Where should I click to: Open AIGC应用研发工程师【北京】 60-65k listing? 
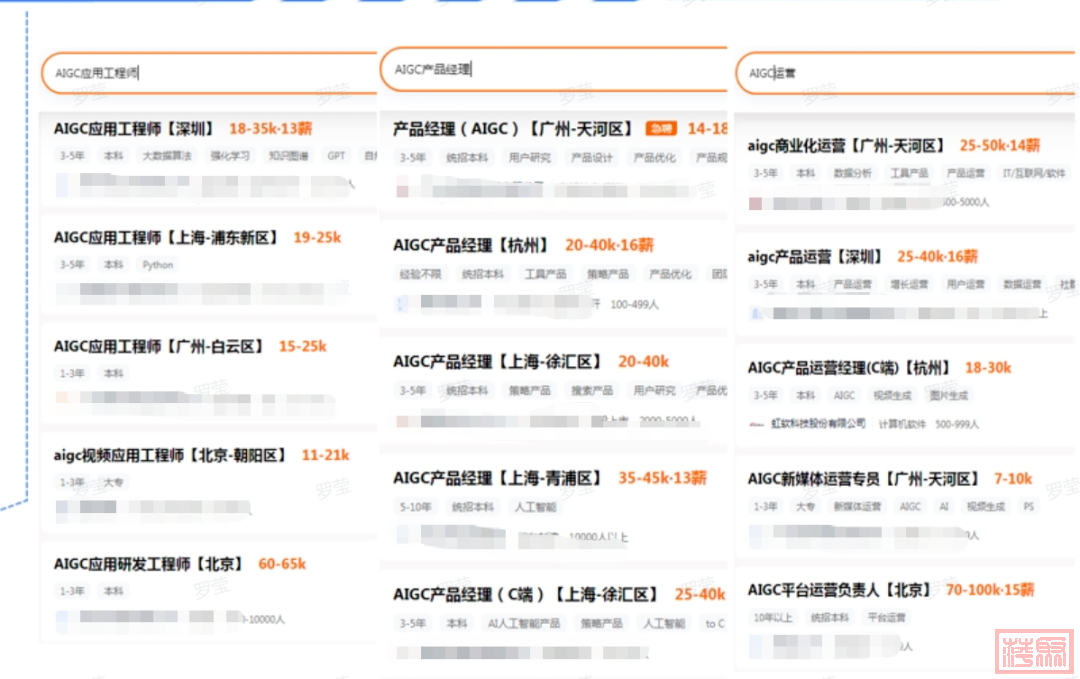(149, 564)
